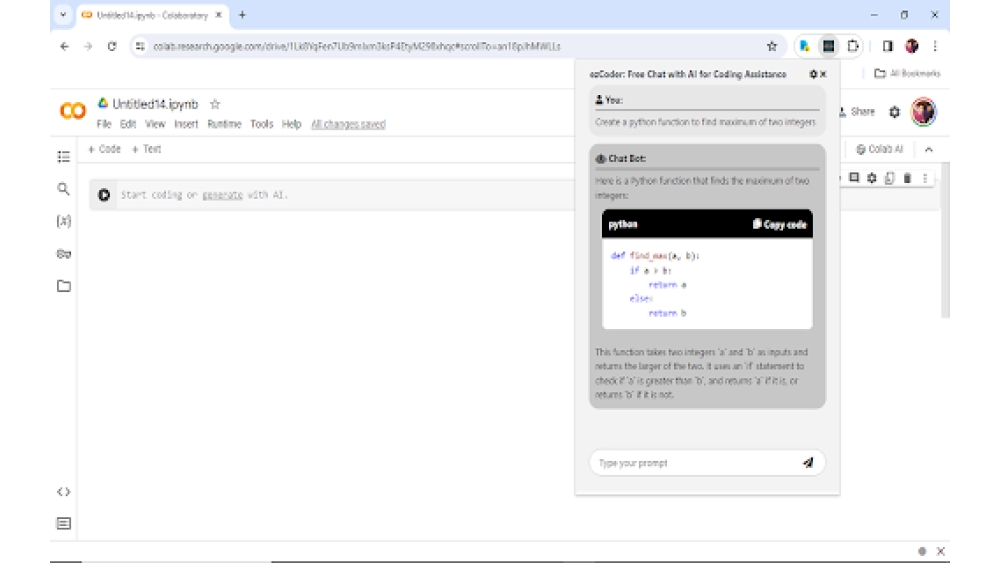
Task: Click the 'Create a python function' user message
Action: [x=705, y=122]
